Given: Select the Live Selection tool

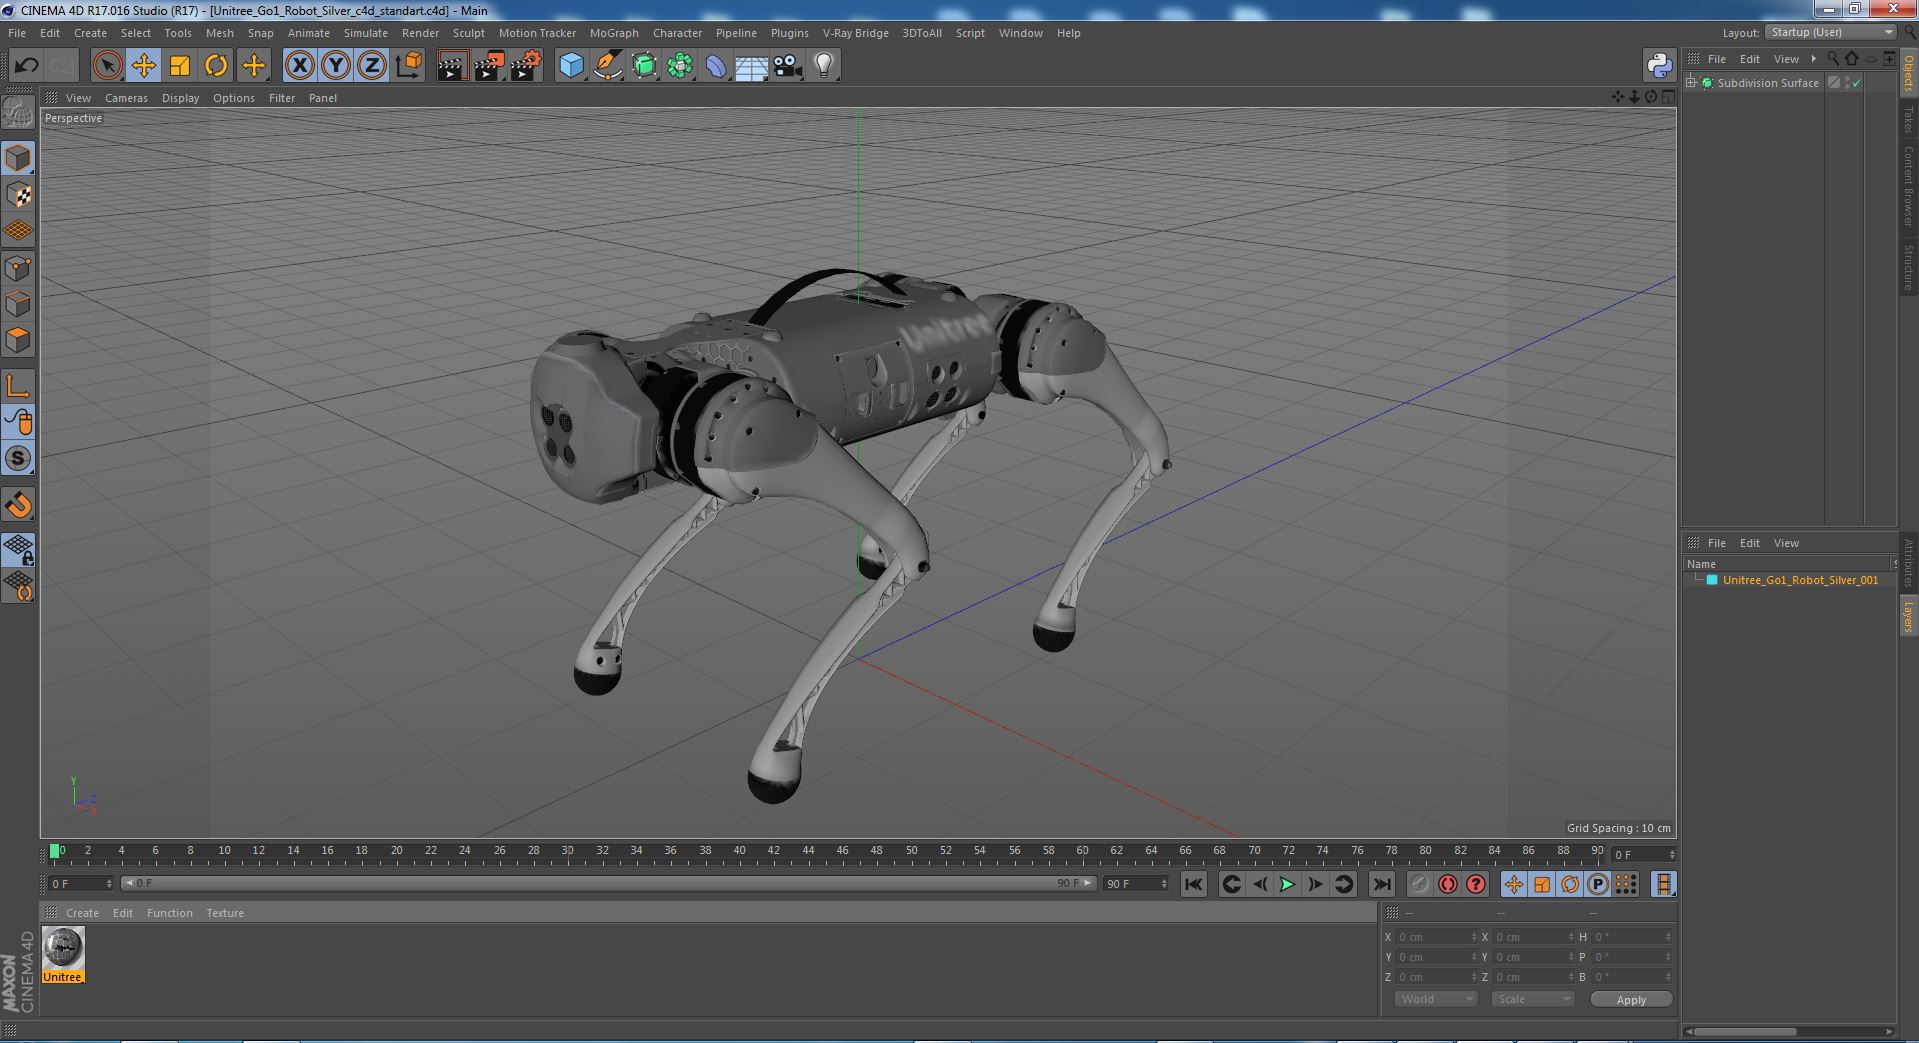Looking at the screenshot, I should coord(107,66).
